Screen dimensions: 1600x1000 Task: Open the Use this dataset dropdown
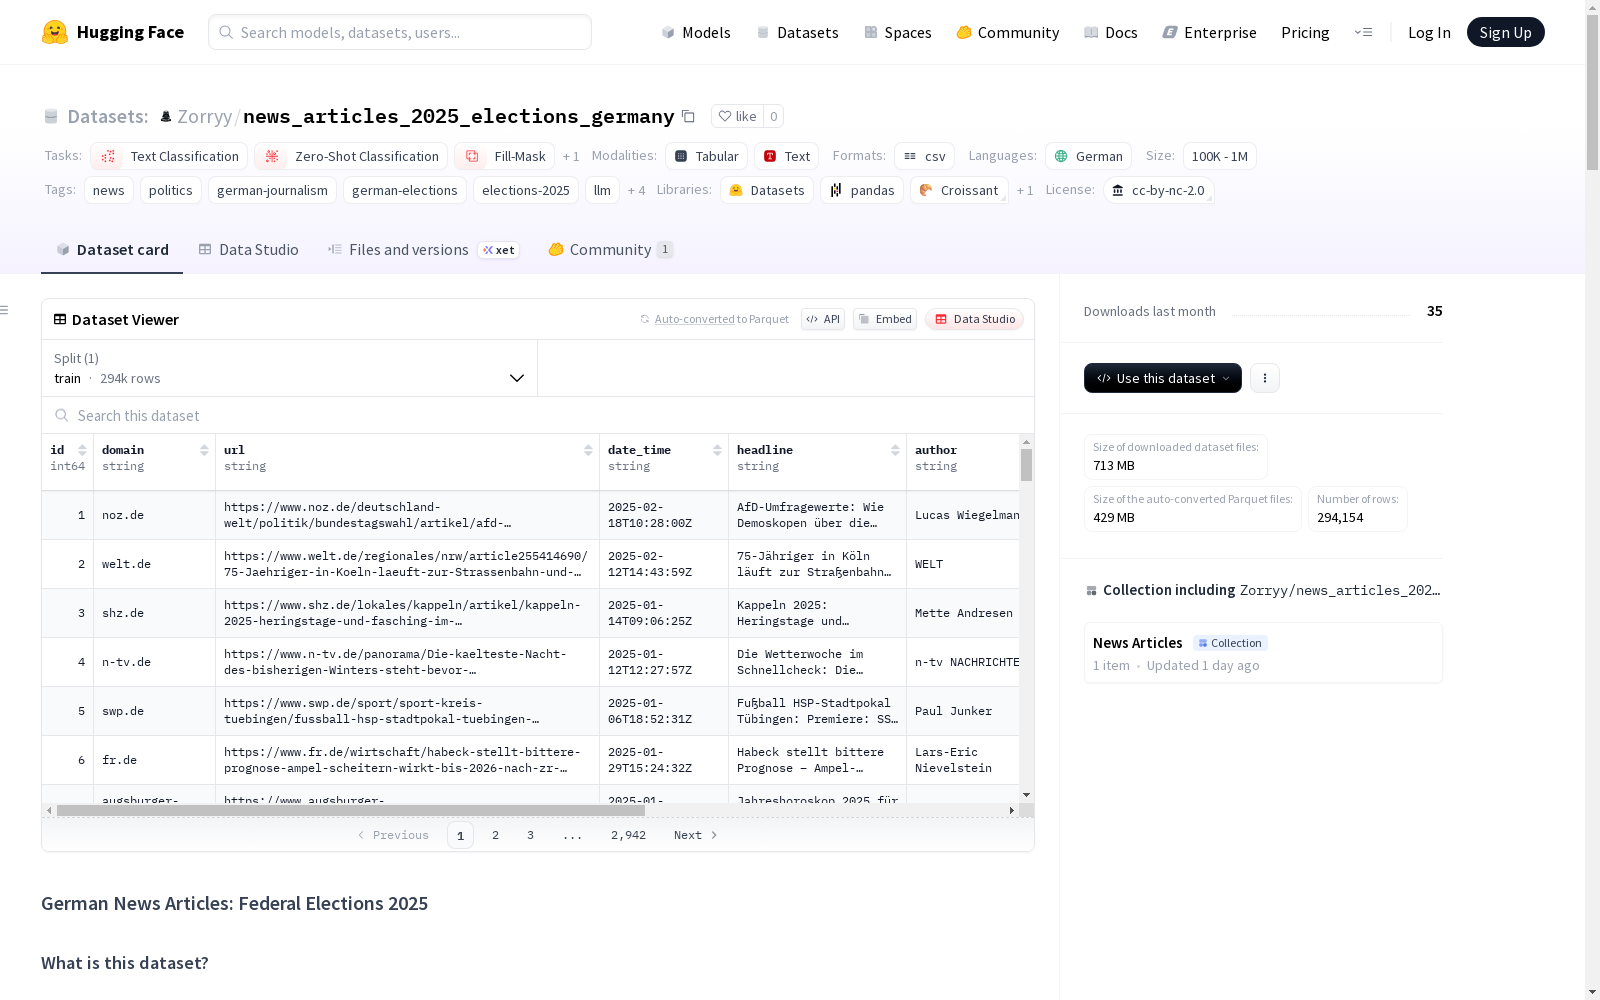(x=1163, y=378)
